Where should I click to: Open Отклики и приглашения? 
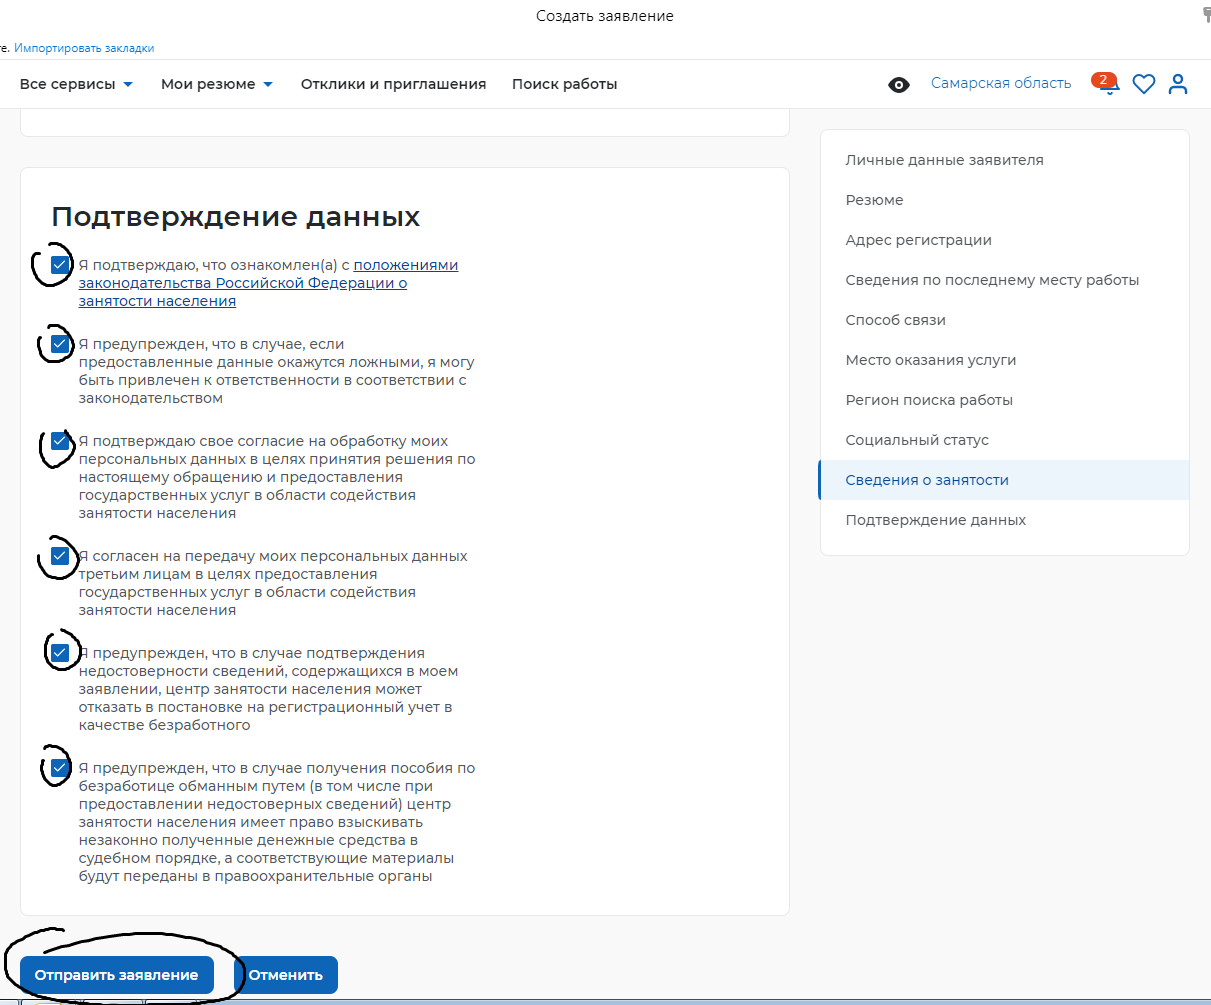(393, 84)
